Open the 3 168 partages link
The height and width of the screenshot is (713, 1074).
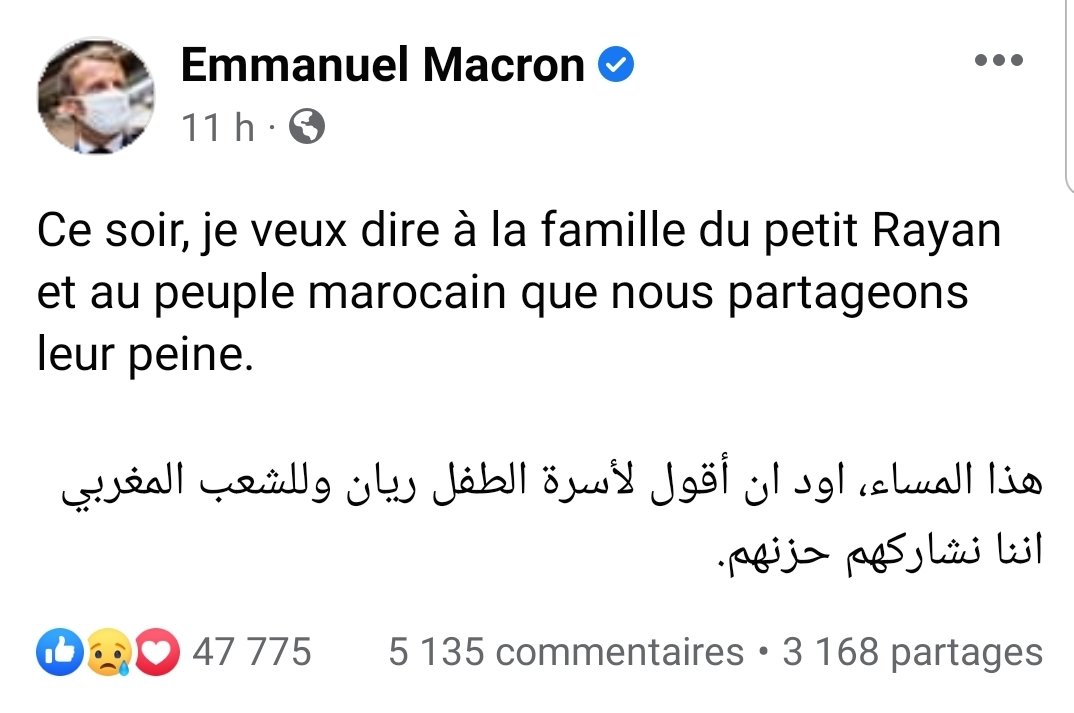[x=912, y=653]
